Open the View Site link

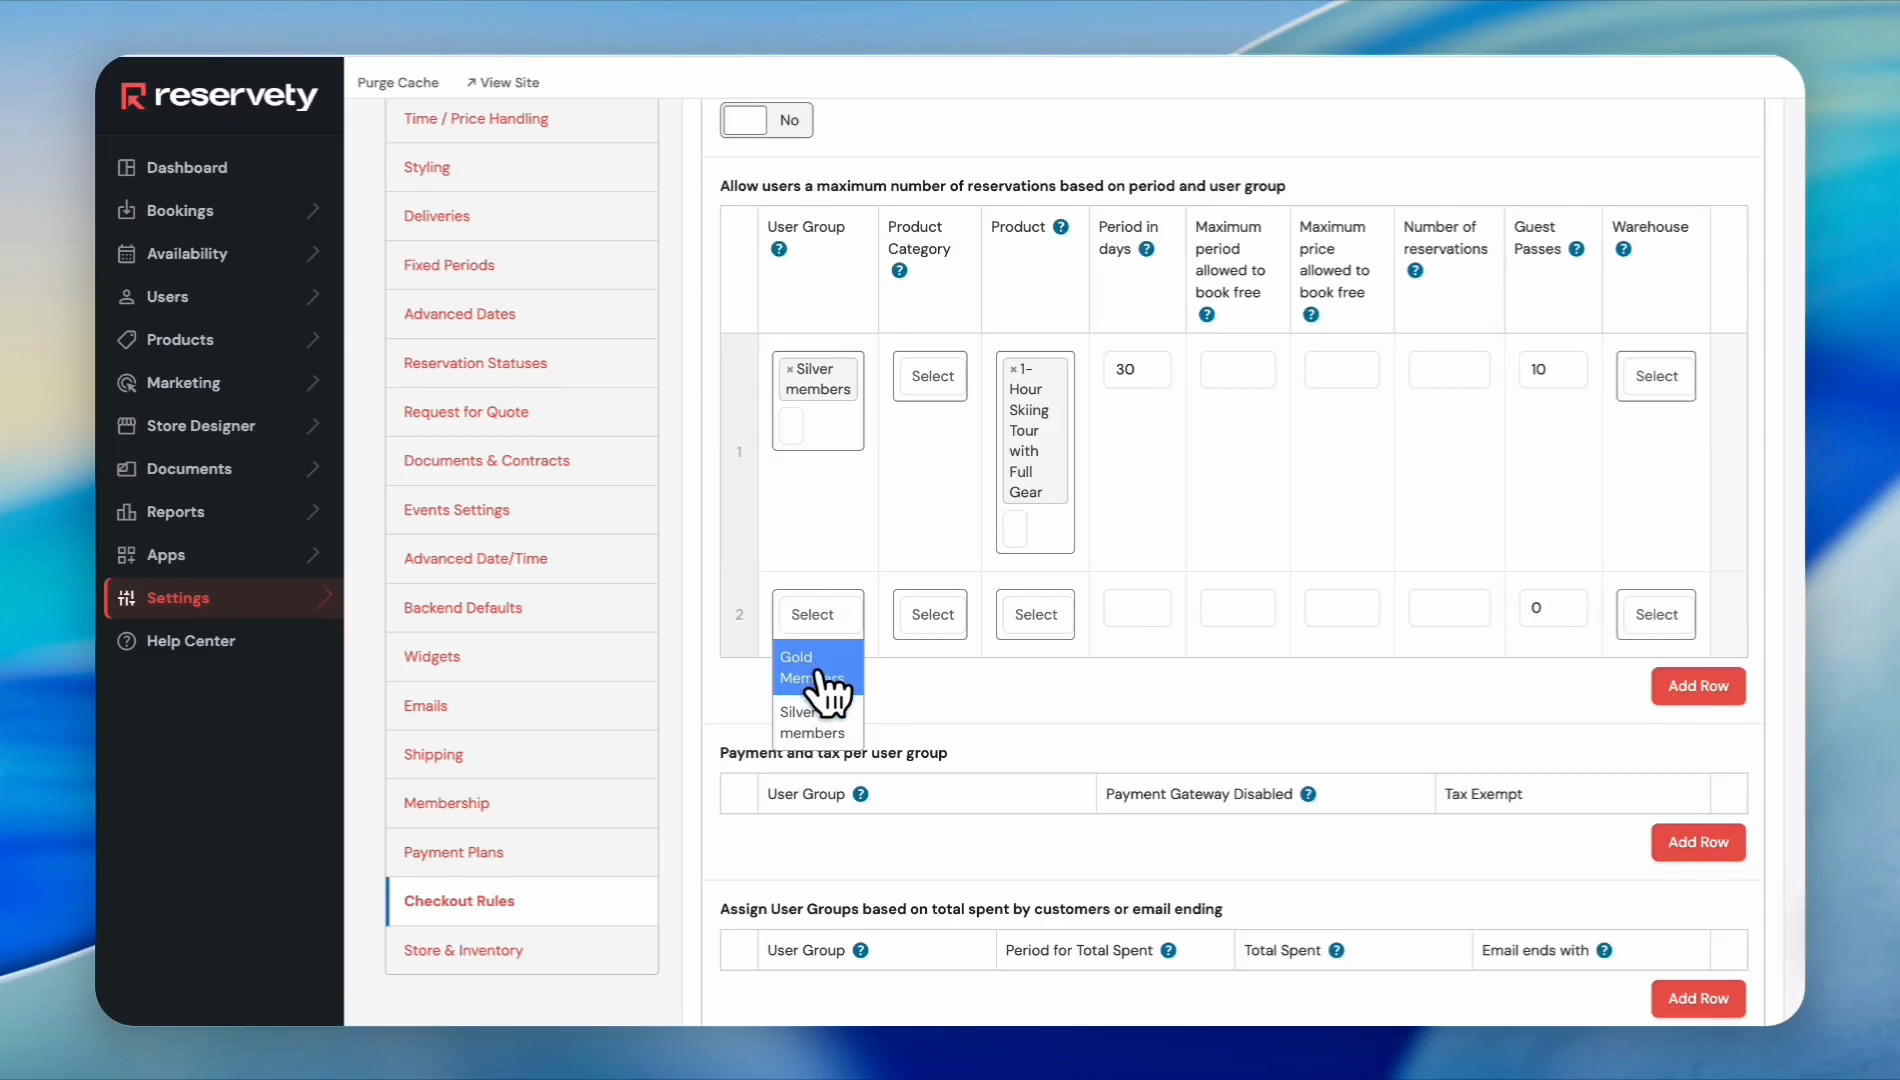503,83
